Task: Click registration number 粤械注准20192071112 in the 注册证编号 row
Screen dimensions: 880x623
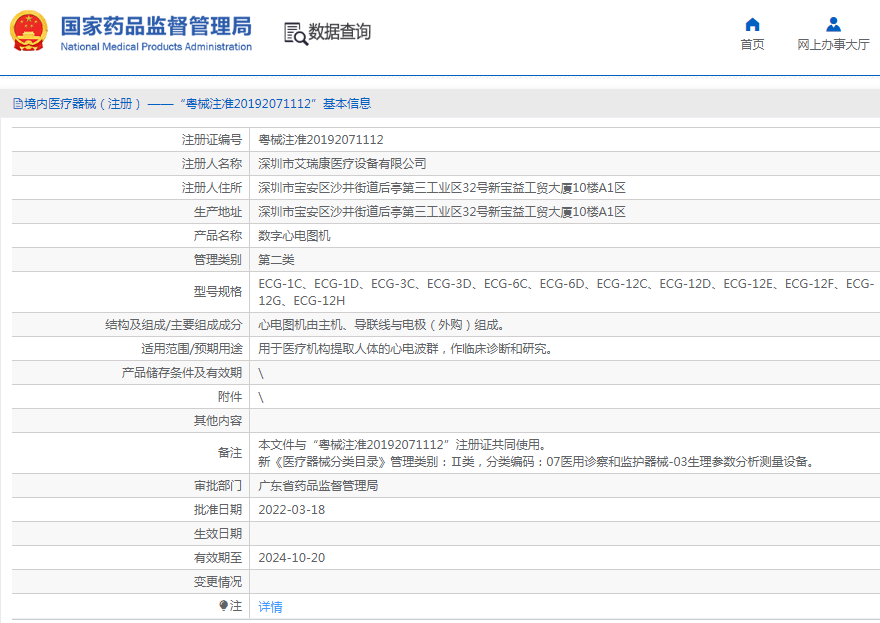Action: 321,140
